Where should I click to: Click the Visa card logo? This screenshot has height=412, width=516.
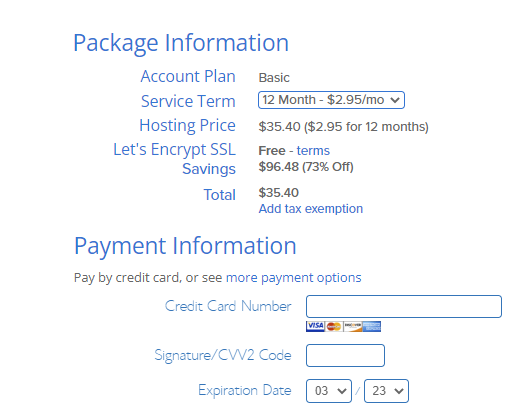(x=315, y=326)
